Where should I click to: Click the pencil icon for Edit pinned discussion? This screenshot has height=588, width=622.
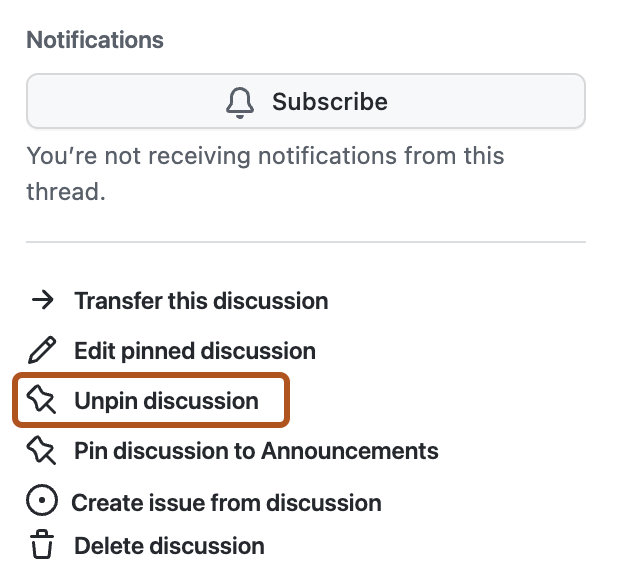pos(41,351)
